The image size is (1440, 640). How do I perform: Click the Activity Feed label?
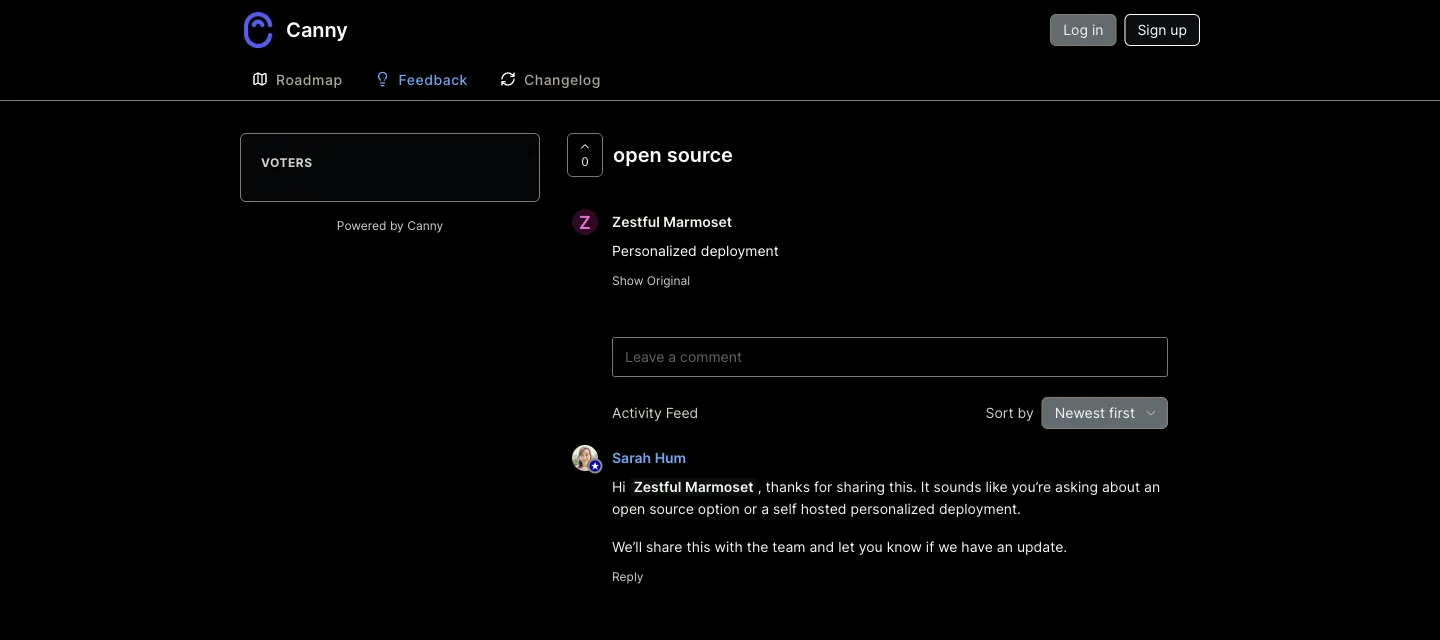tap(655, 413)
